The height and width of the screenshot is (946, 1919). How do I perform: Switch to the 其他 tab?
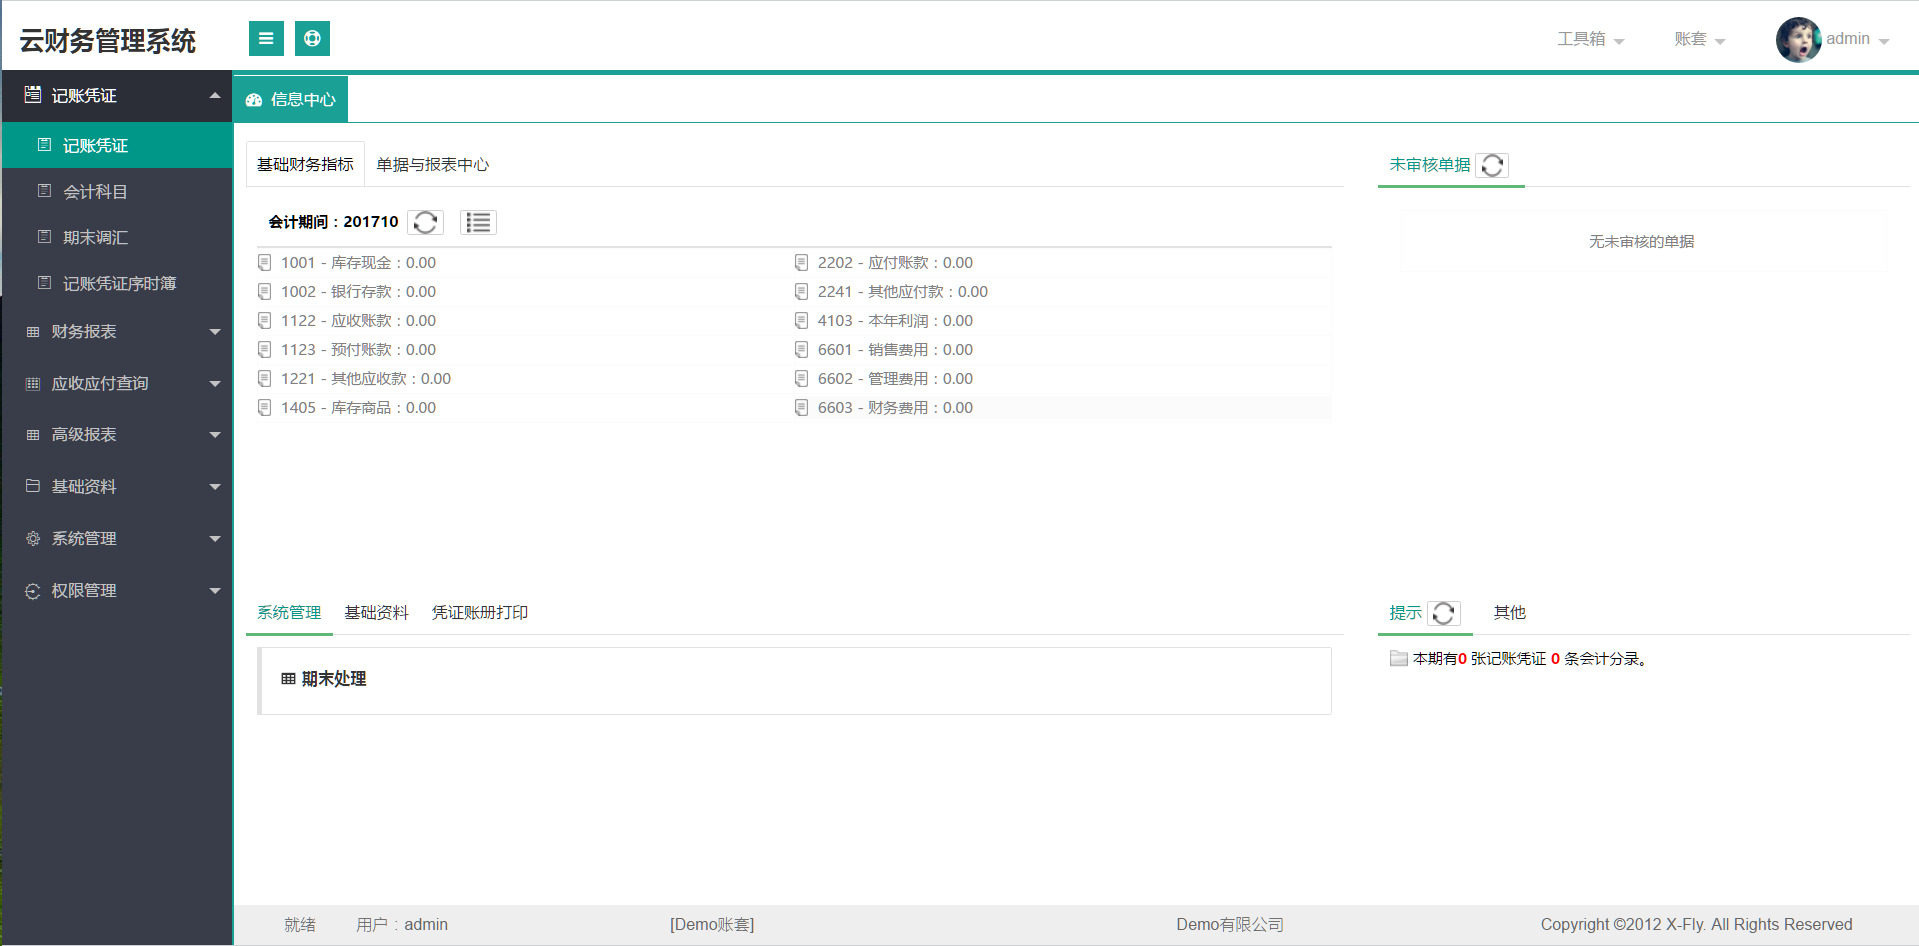pos(1509,613)
